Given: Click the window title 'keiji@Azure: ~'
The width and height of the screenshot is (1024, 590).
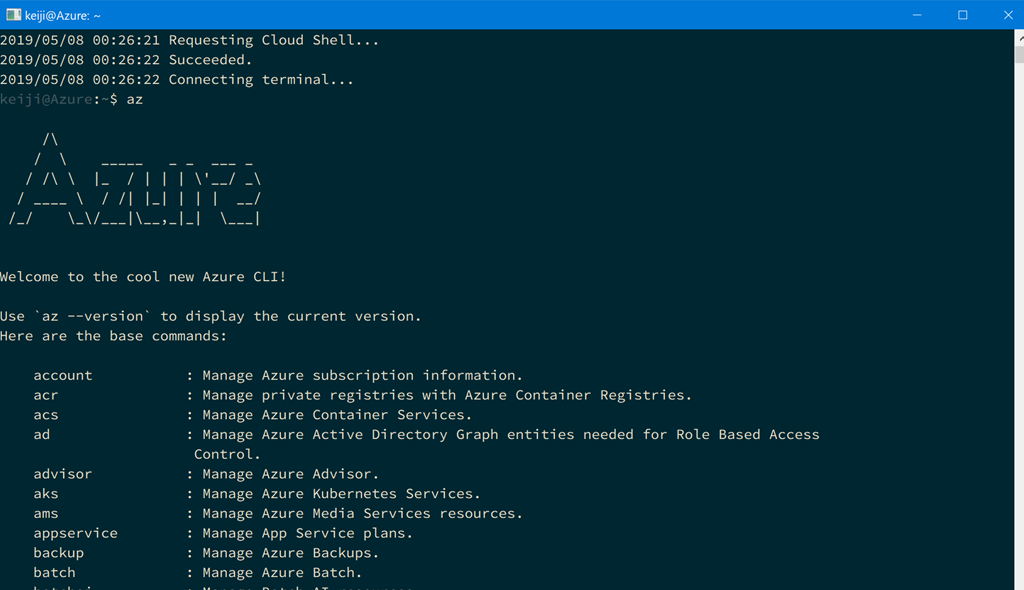Looking at the screenshot, I should [62, 15].
